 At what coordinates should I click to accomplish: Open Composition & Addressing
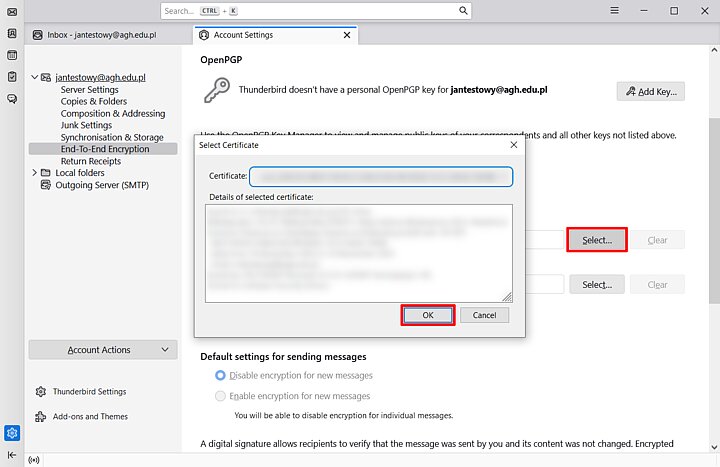tap(113, 113)
